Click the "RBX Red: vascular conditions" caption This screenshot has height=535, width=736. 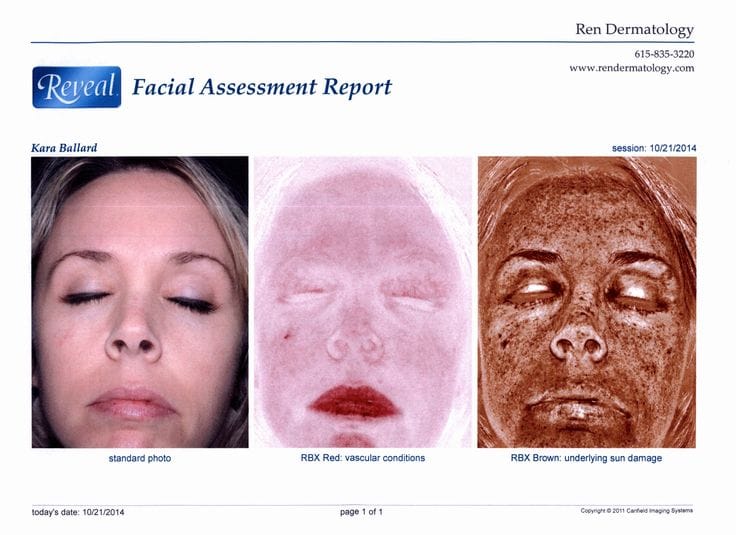363,458
